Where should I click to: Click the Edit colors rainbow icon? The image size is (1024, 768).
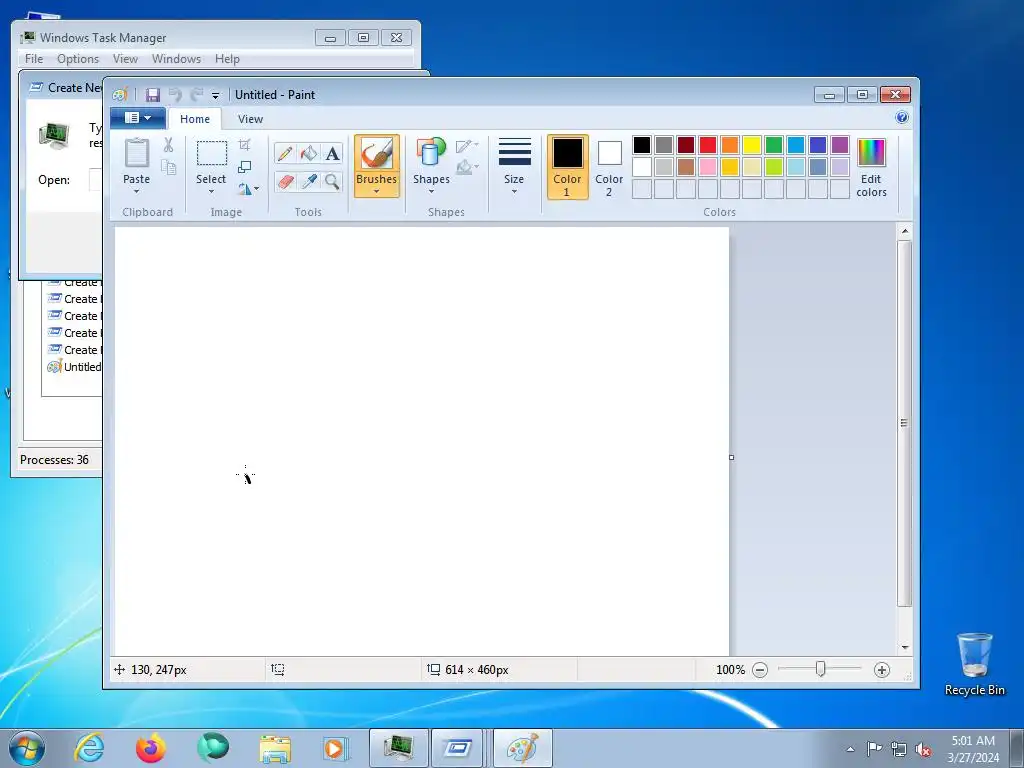871,153
